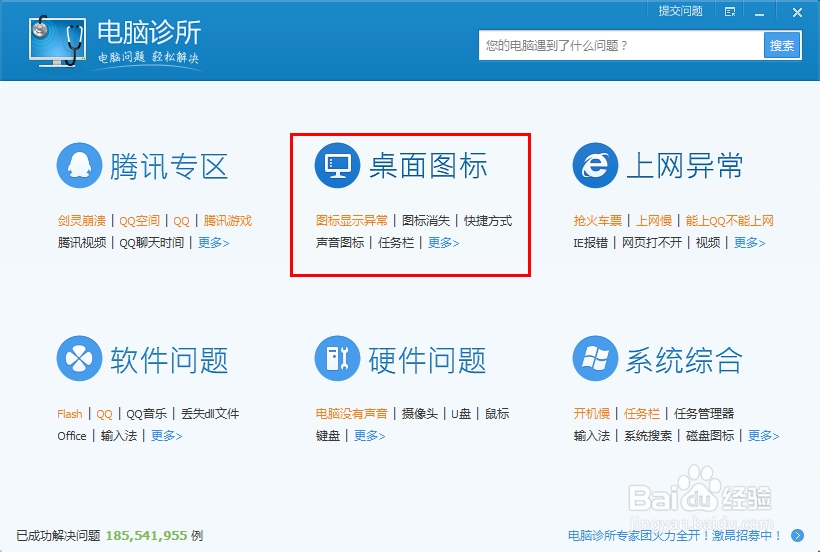Expand 更多> under 上网异常
The height and width of the screenshot is (552, 820).
[x=749, y=243]
